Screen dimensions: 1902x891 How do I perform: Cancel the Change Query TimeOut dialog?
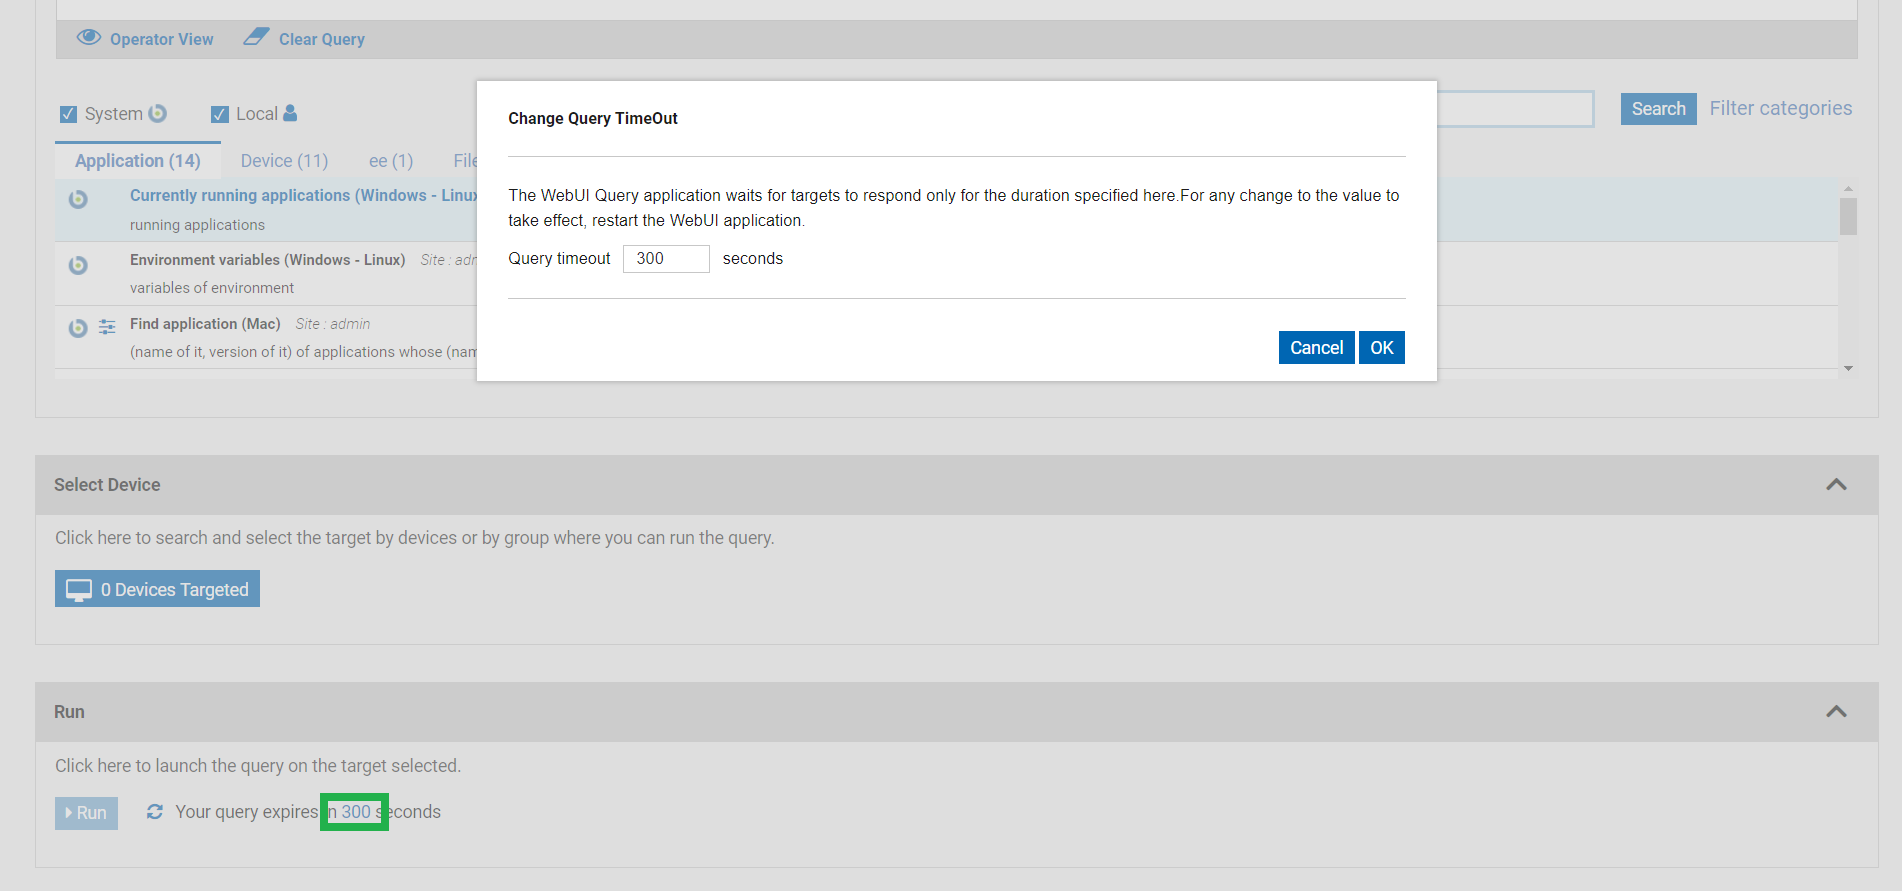[1316, 348]
